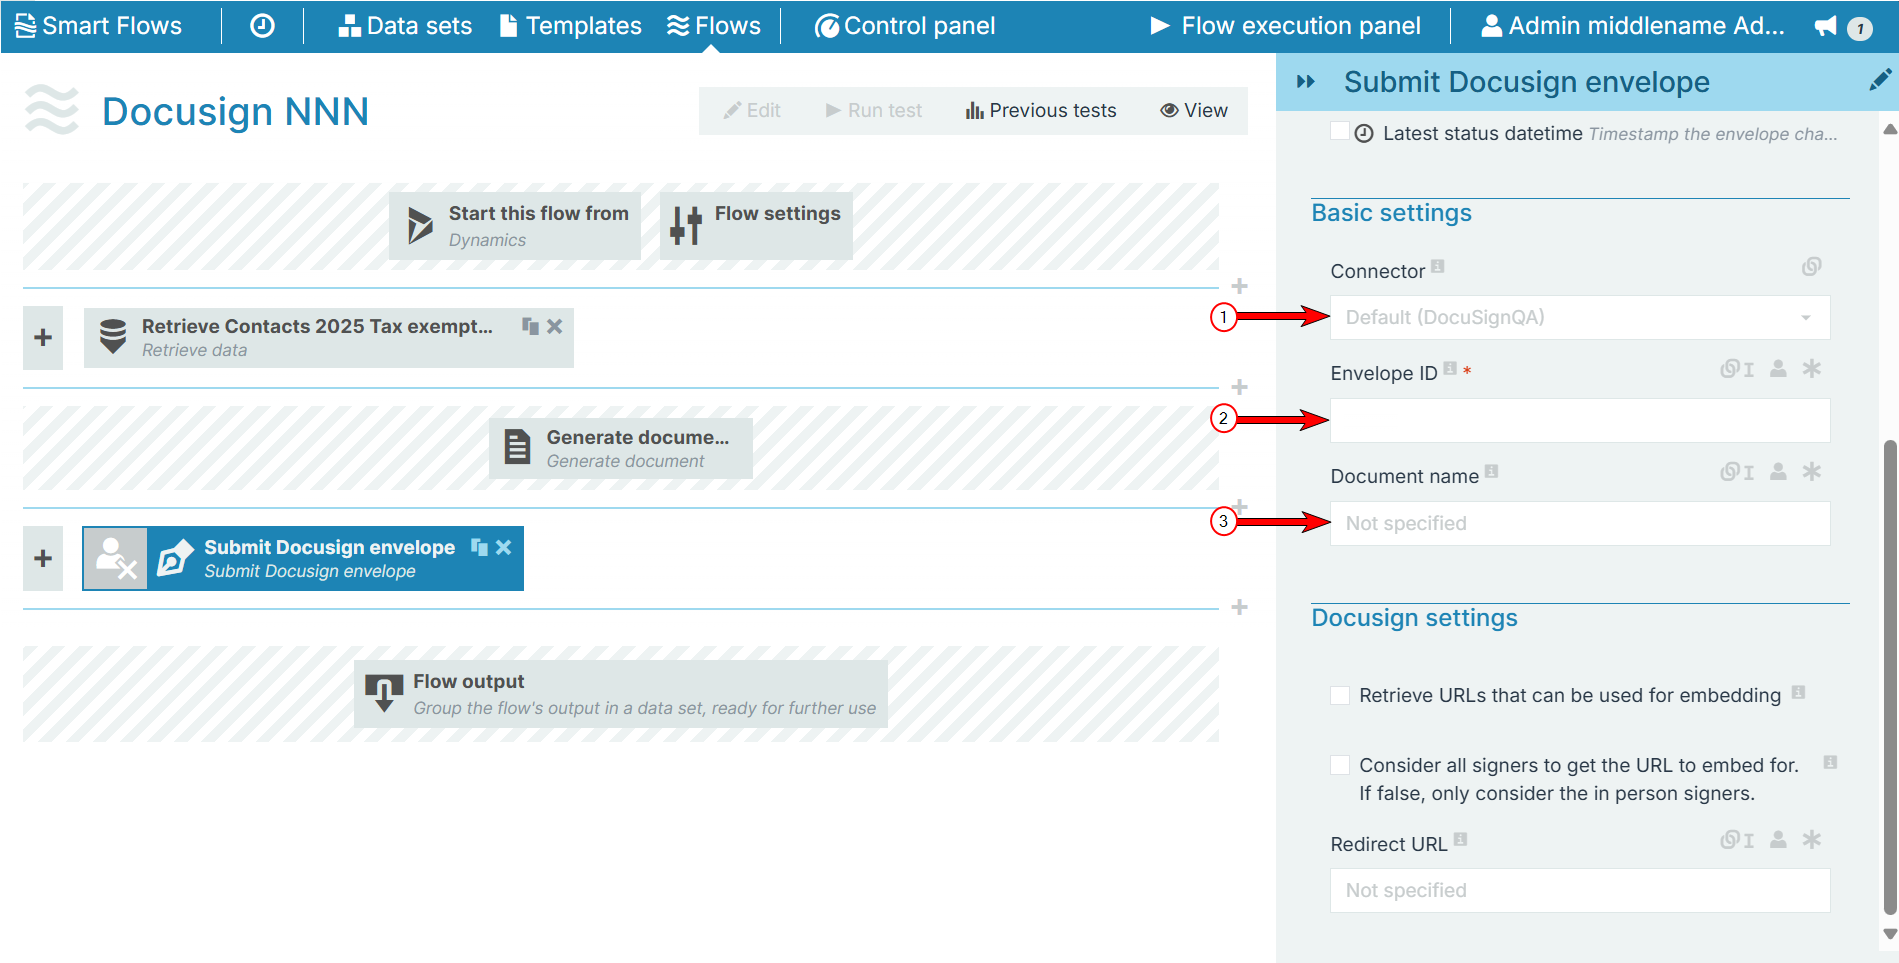Open announcements via the megaphone icon
The height and width of the screenshot is (963, 1899).
[1826, 26]
